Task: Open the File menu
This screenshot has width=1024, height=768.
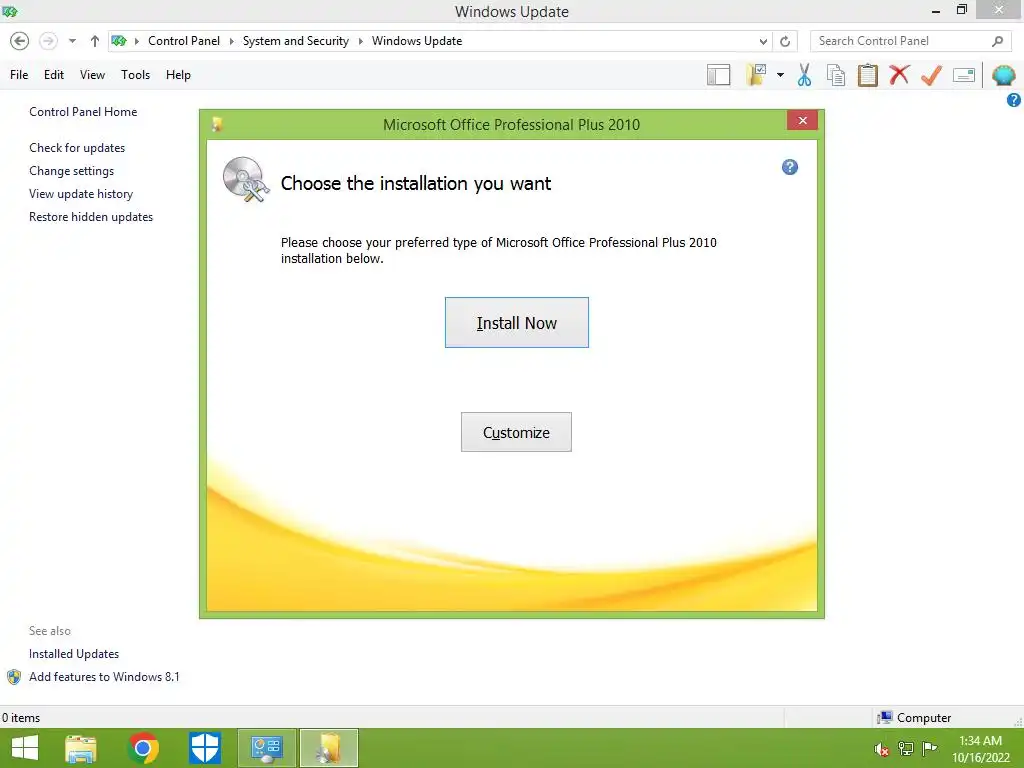Action: 19,75
